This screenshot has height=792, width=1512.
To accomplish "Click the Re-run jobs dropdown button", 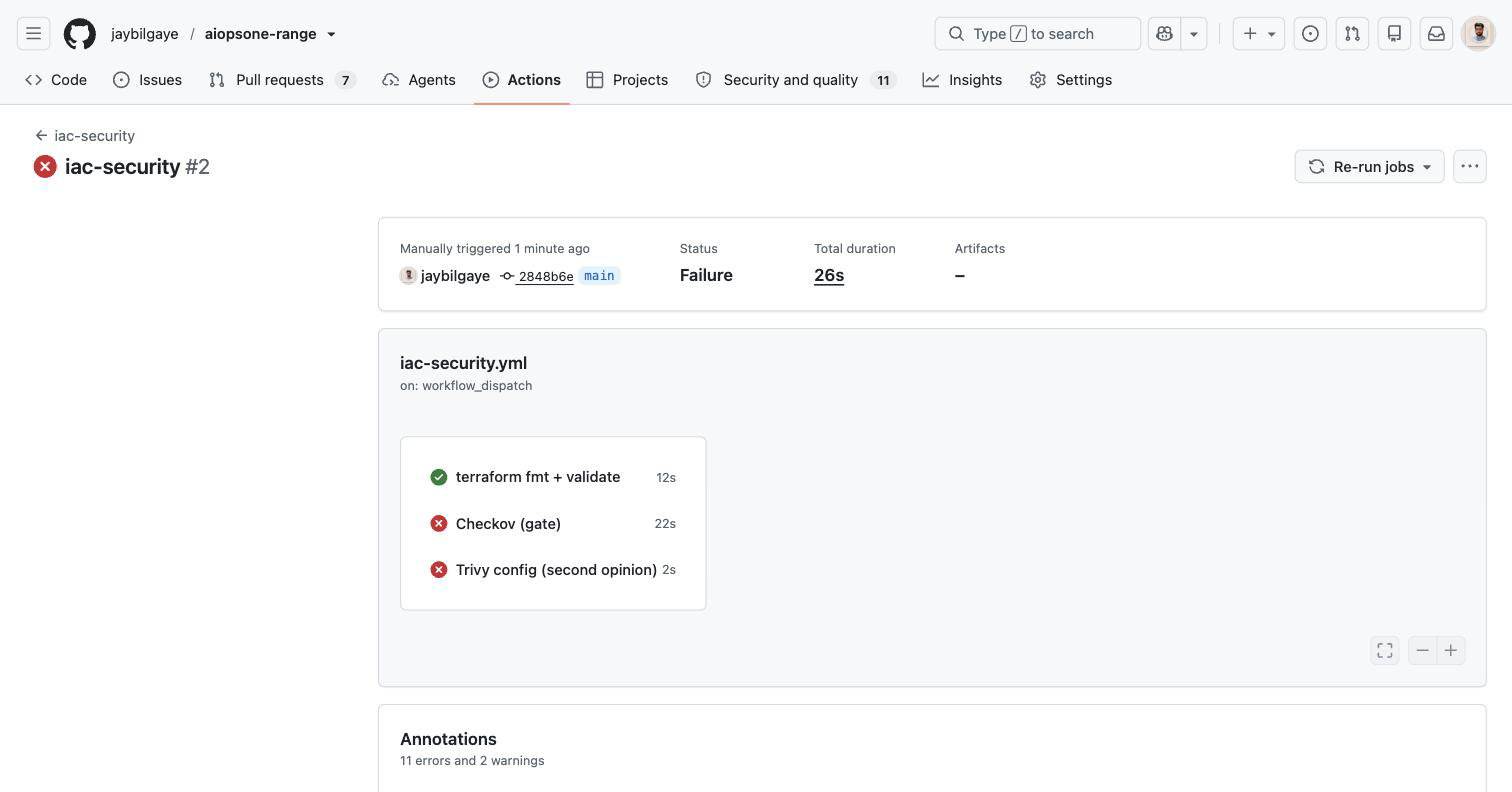I will coord(1369,166).
